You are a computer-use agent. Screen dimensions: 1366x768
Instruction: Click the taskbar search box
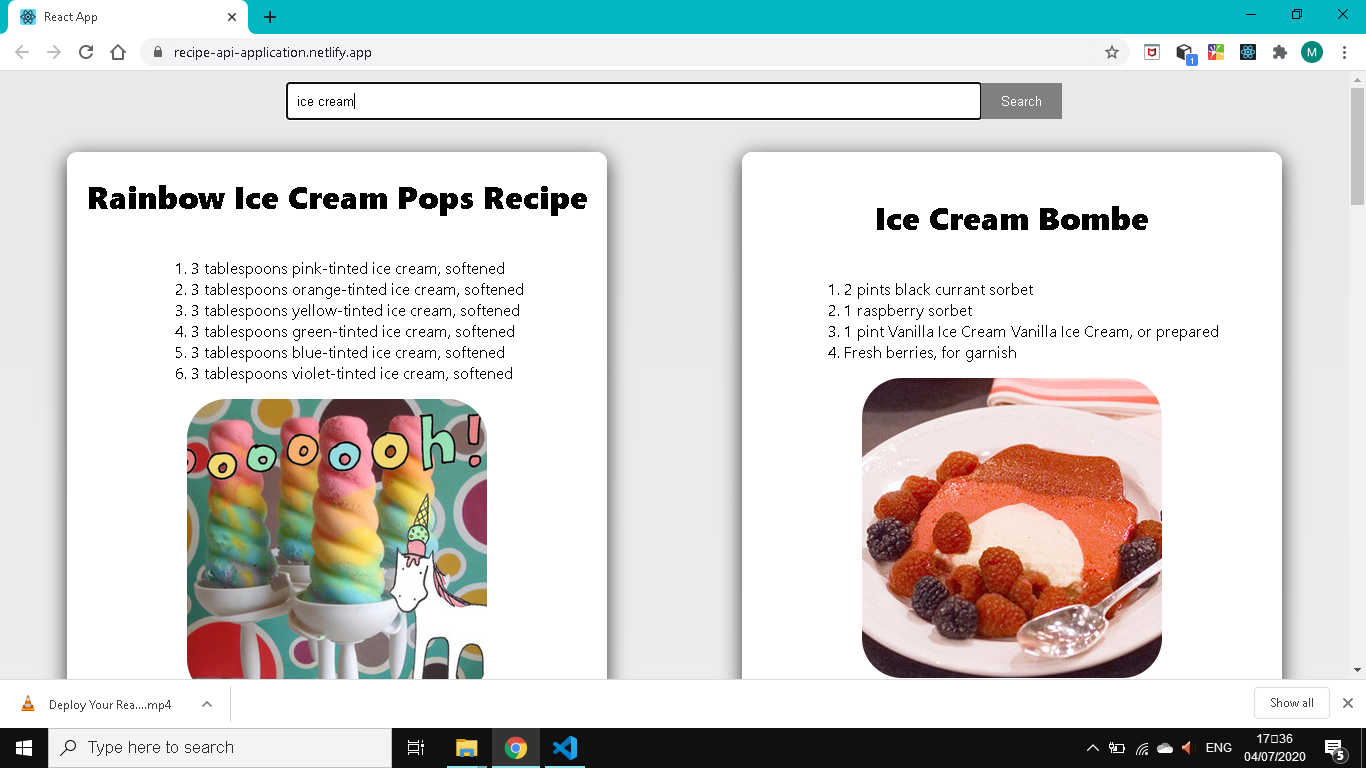point(220,748)
